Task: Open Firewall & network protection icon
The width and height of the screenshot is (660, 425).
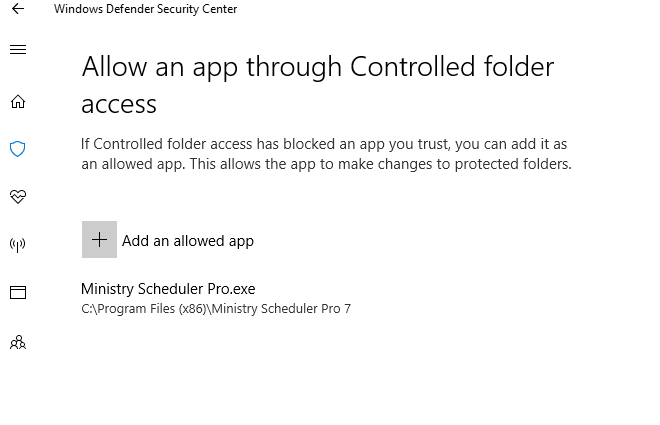Action: 18,245
